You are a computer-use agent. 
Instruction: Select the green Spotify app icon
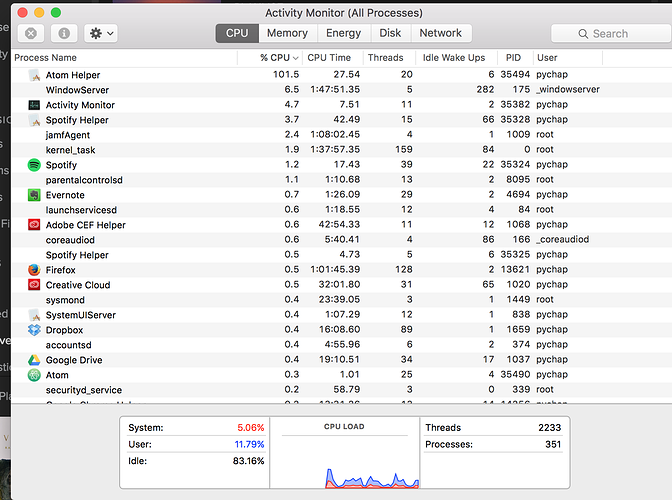click(x=34, y=165)
